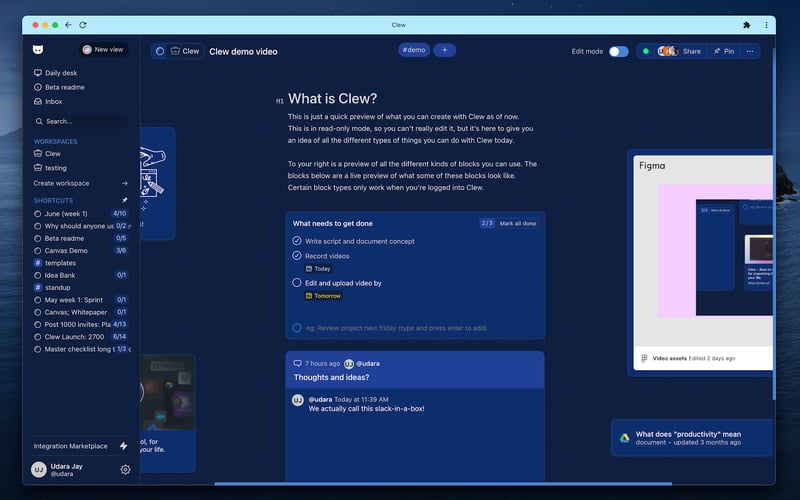
Task: Click @udara mention in thread header
Action: pos(367,364)
